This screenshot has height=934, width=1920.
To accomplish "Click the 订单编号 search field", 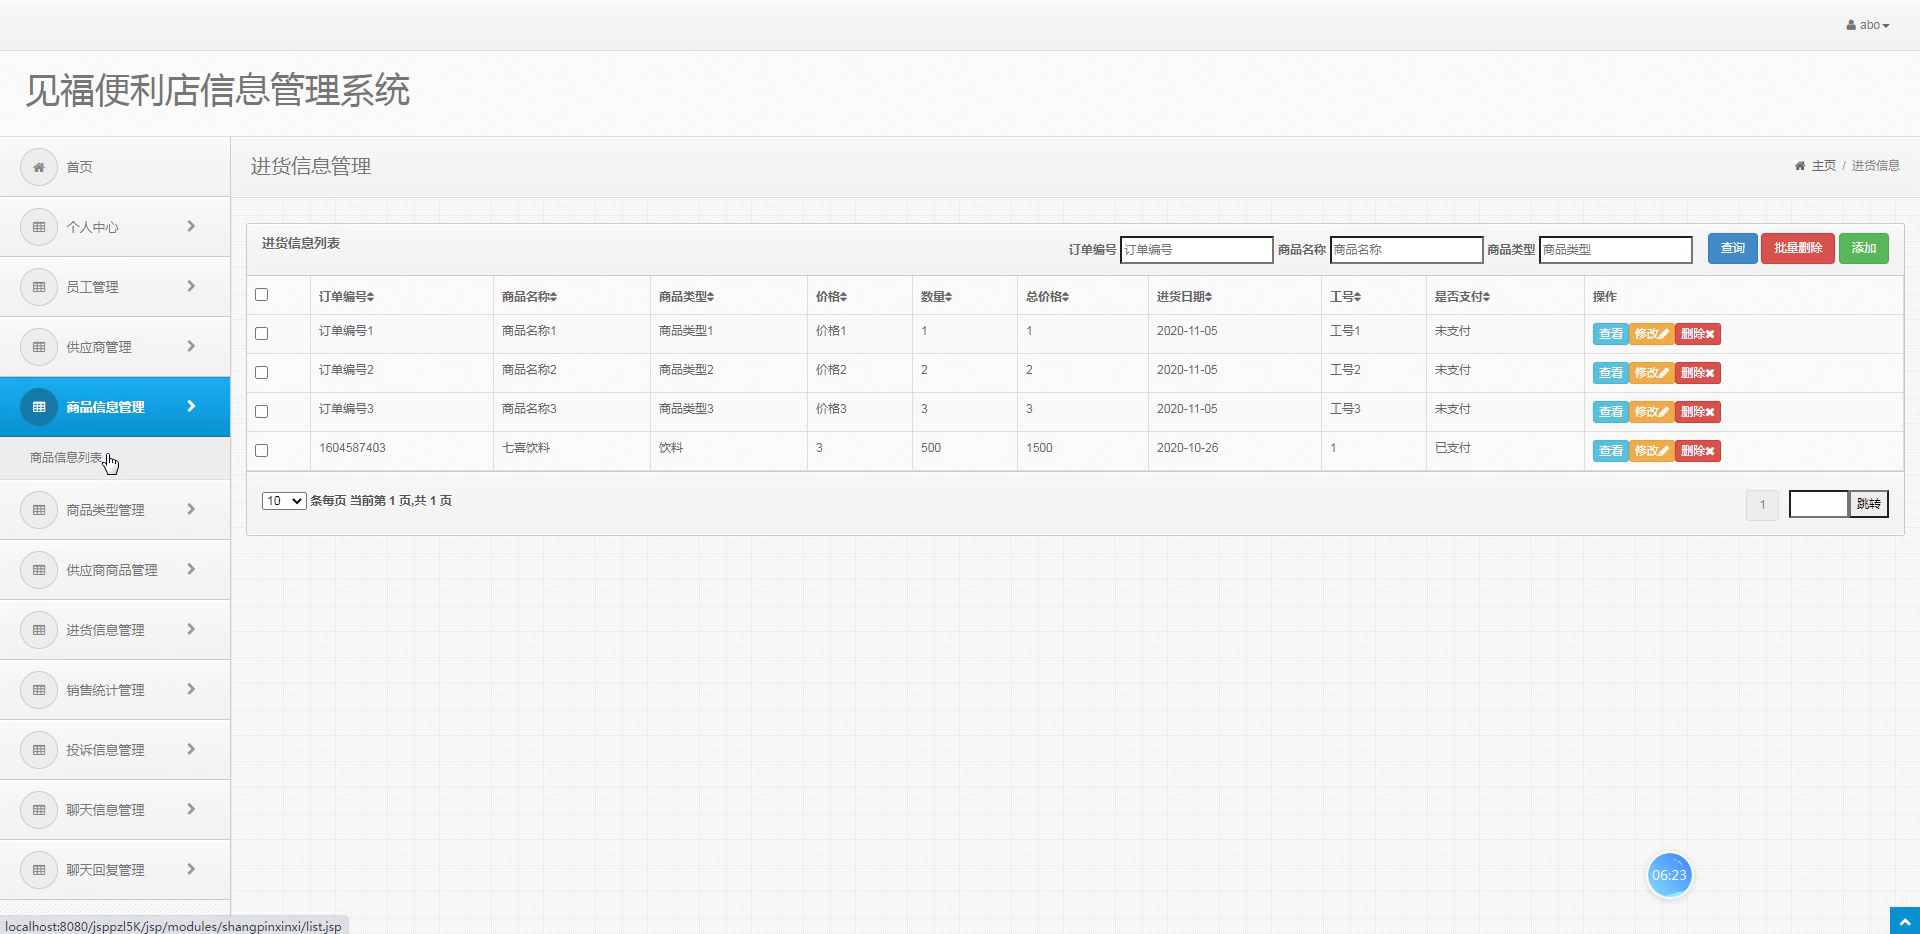I will [1196, 250].
